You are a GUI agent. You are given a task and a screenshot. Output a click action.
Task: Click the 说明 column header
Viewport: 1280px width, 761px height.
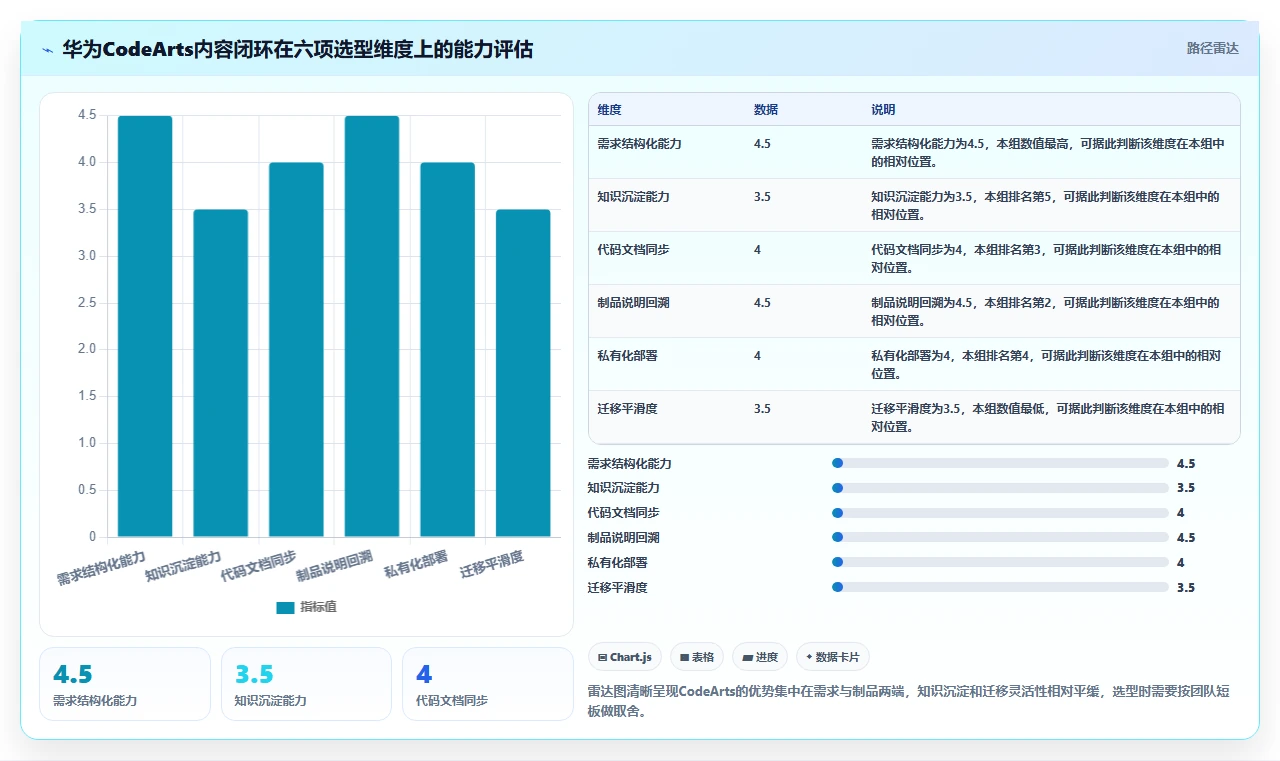pyautogui.click(x=883, y=110)
